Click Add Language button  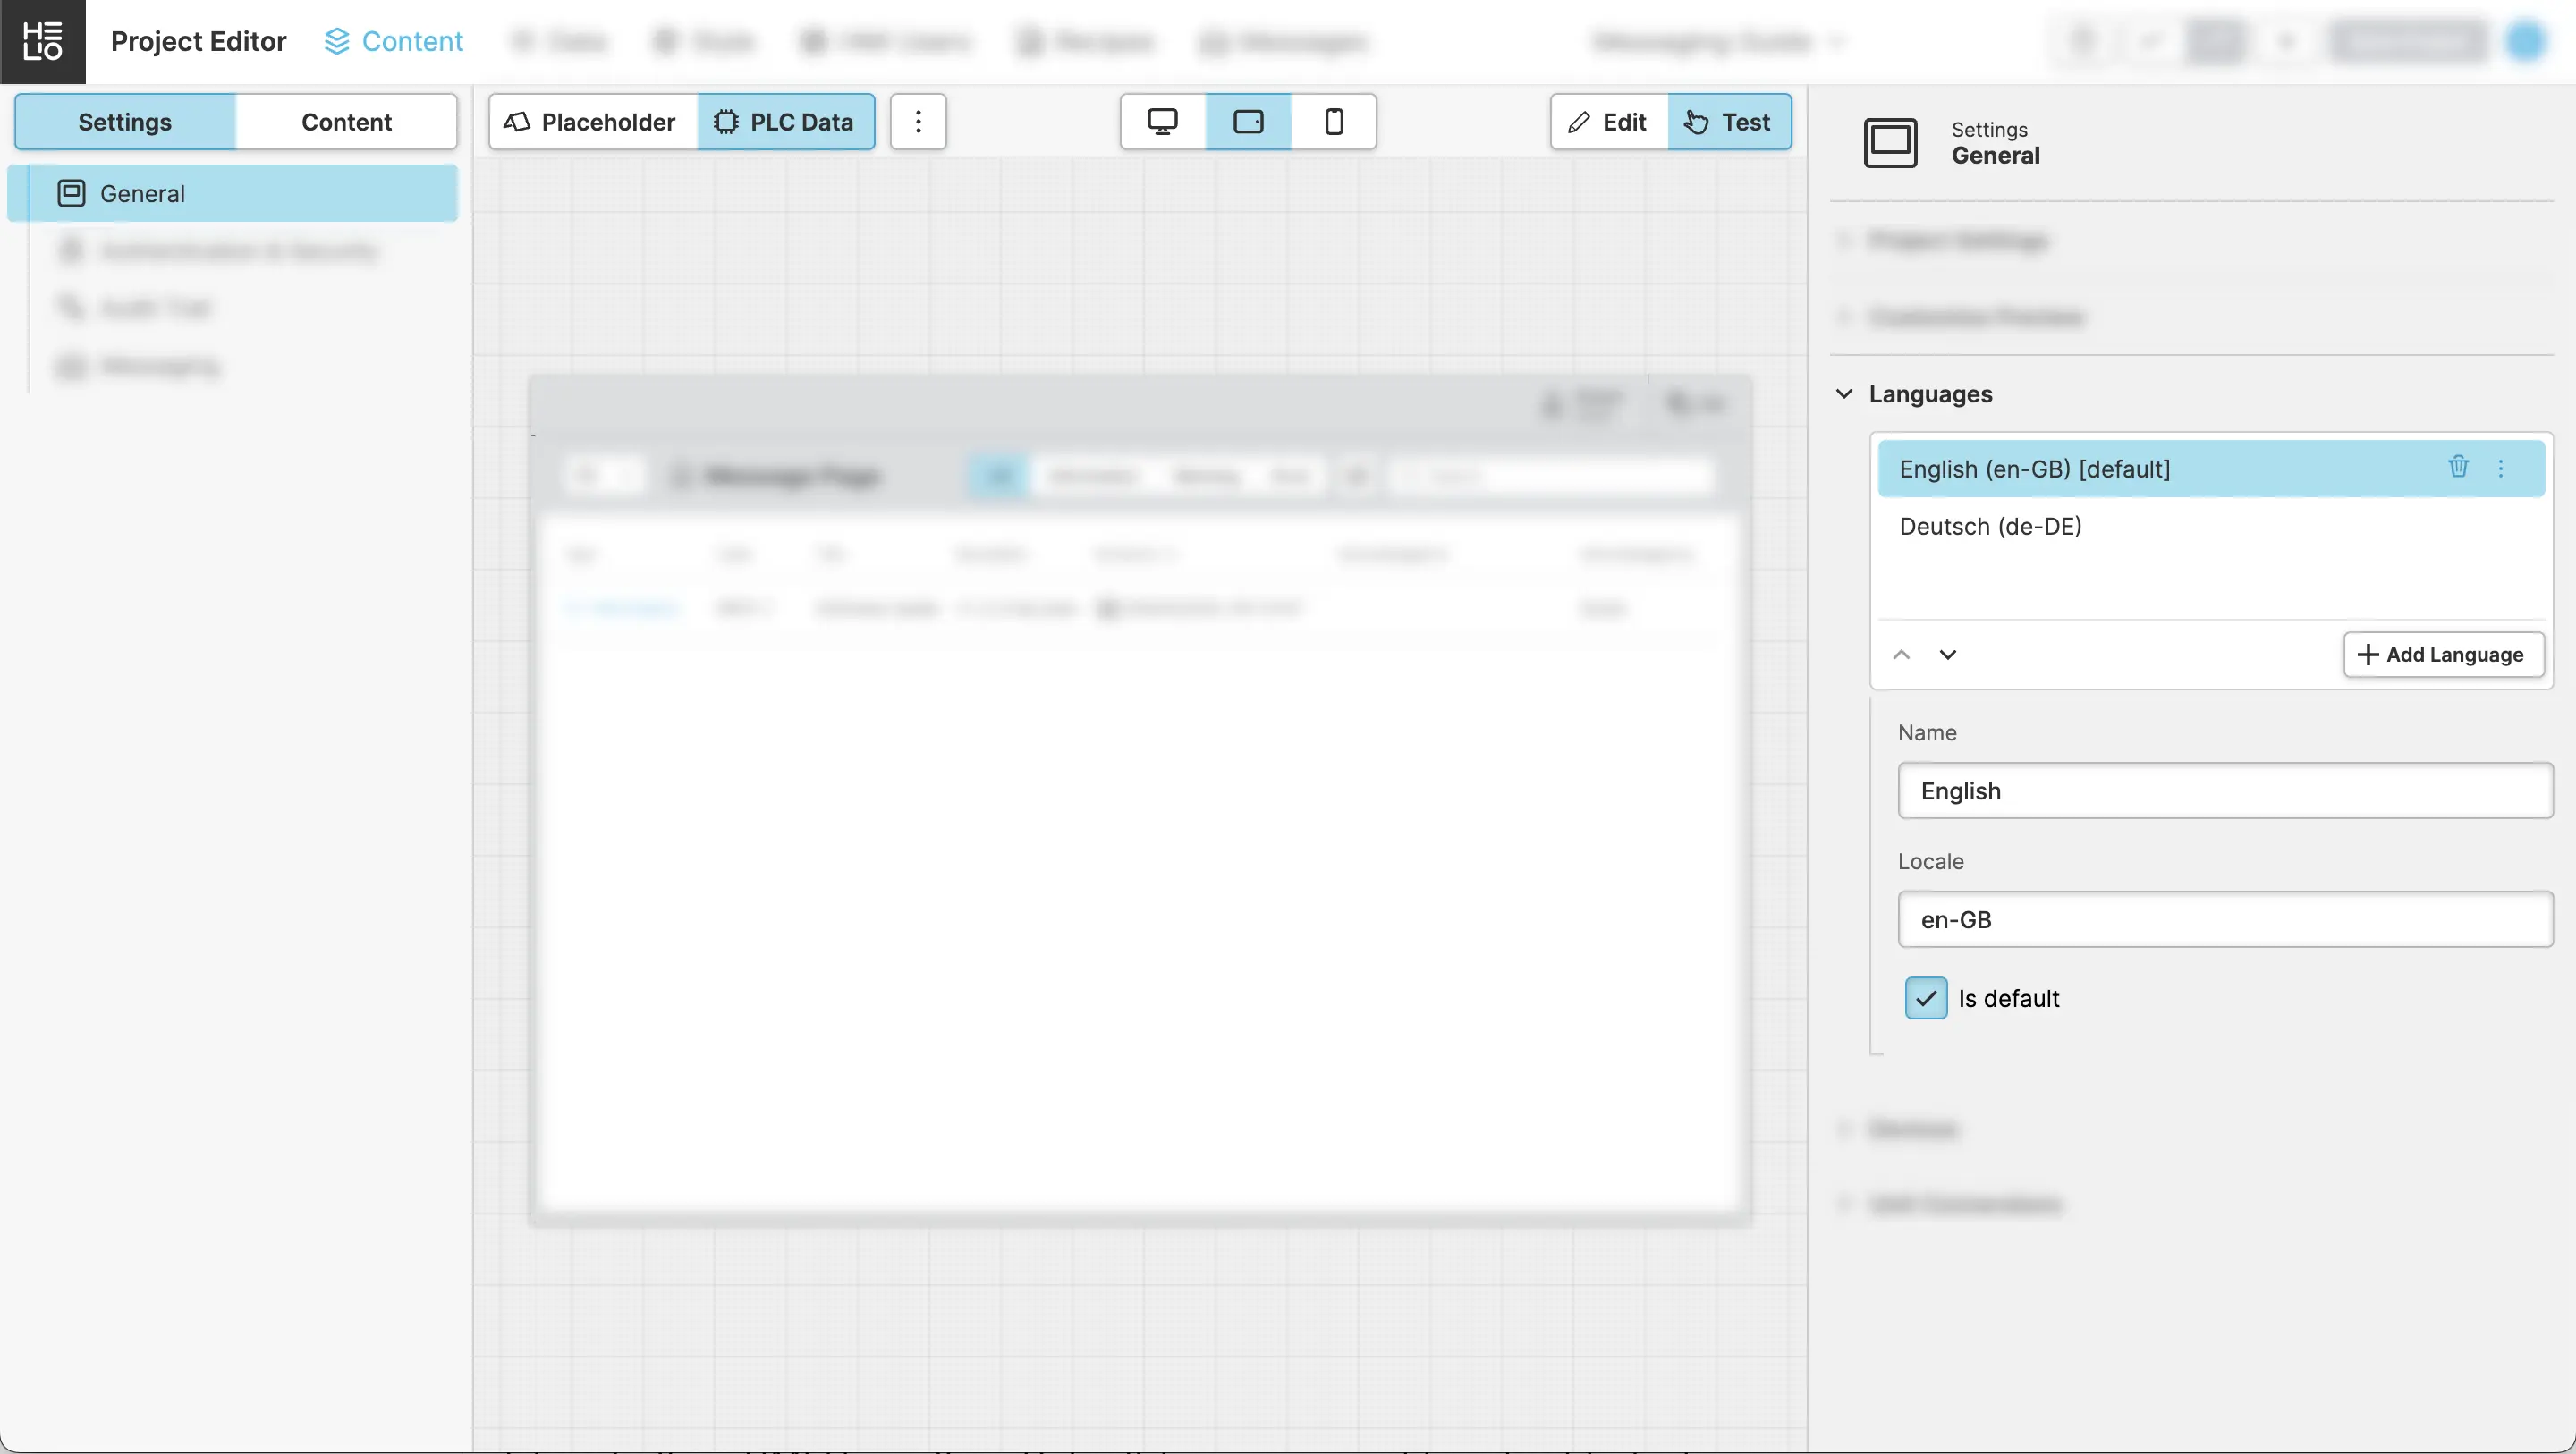coord(2442,655)
